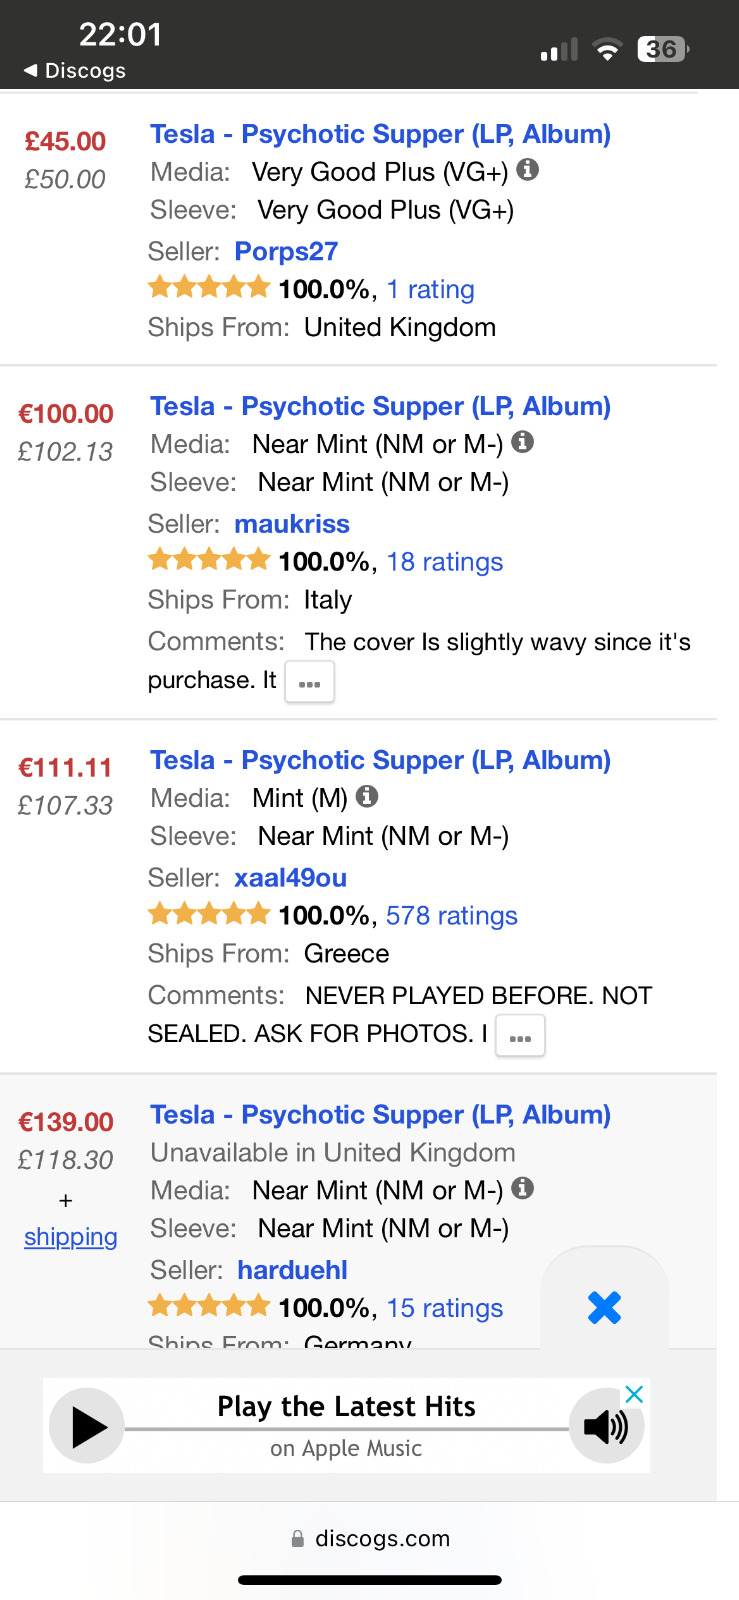Play the Apple Music ad audio
This screenshot has height=1600, width=739.
[88, 1426]
